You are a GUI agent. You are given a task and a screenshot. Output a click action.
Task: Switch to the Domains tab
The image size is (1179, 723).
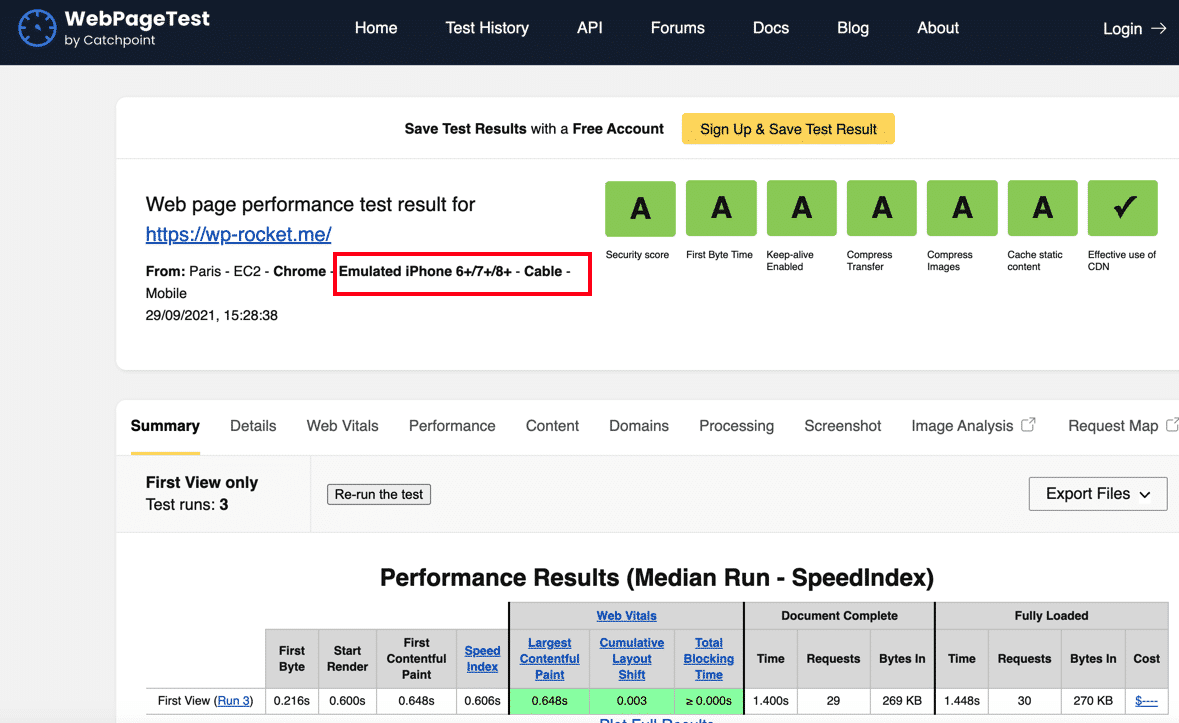tap(638, 426)
